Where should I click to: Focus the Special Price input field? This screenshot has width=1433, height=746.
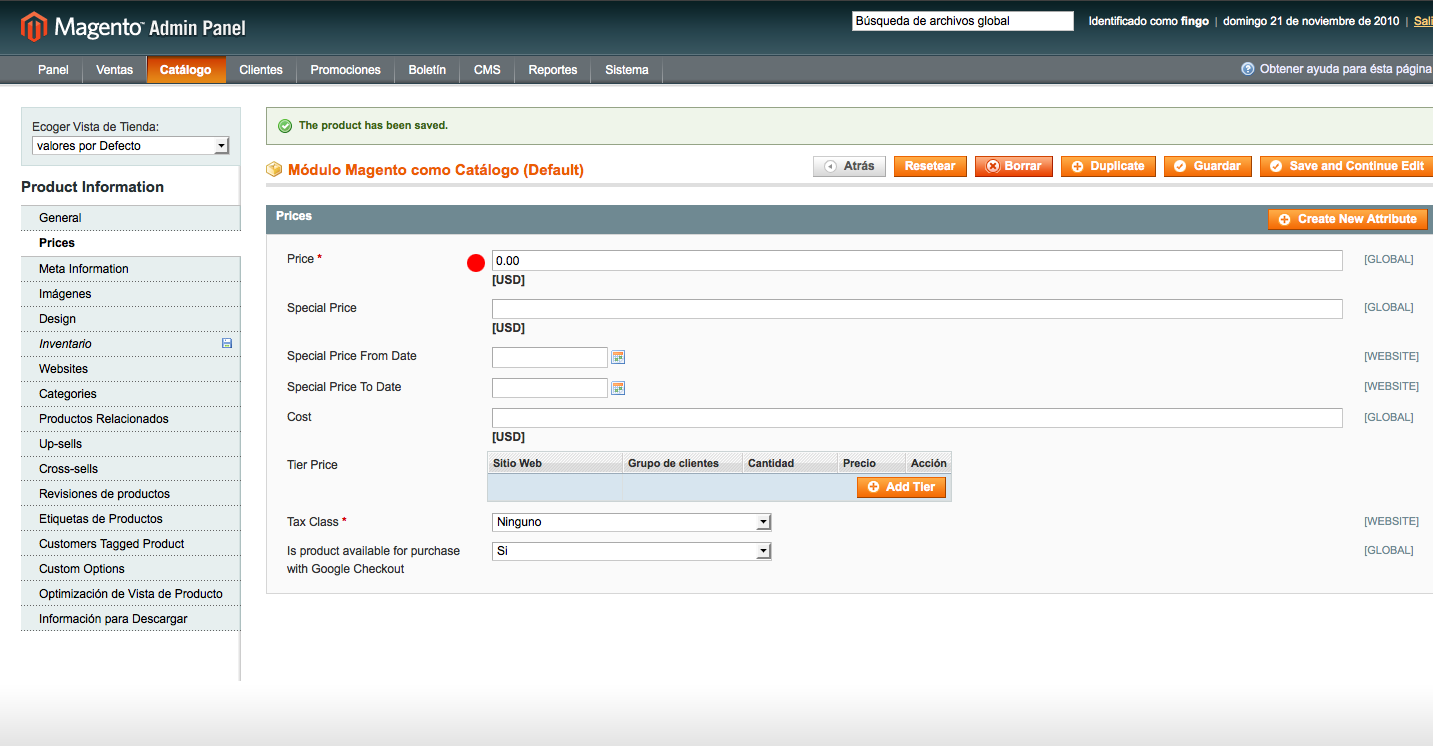pyautogui.click(x=917, y=309)
